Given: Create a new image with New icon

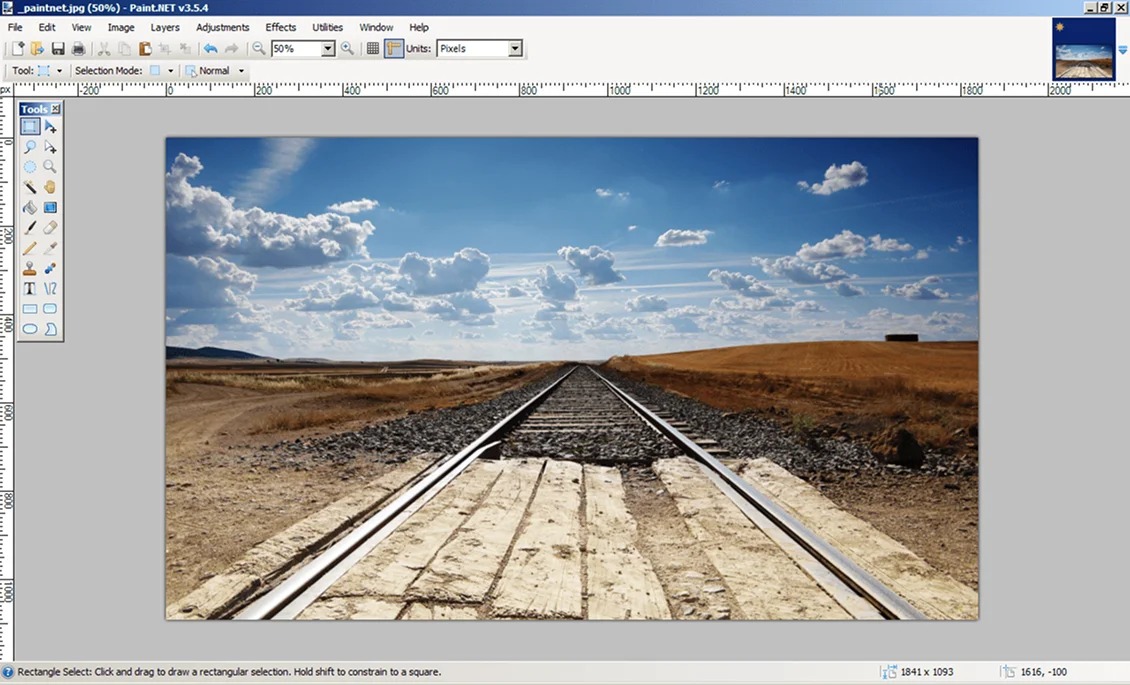Looking at the screenshot, I should tap(17, 48).
